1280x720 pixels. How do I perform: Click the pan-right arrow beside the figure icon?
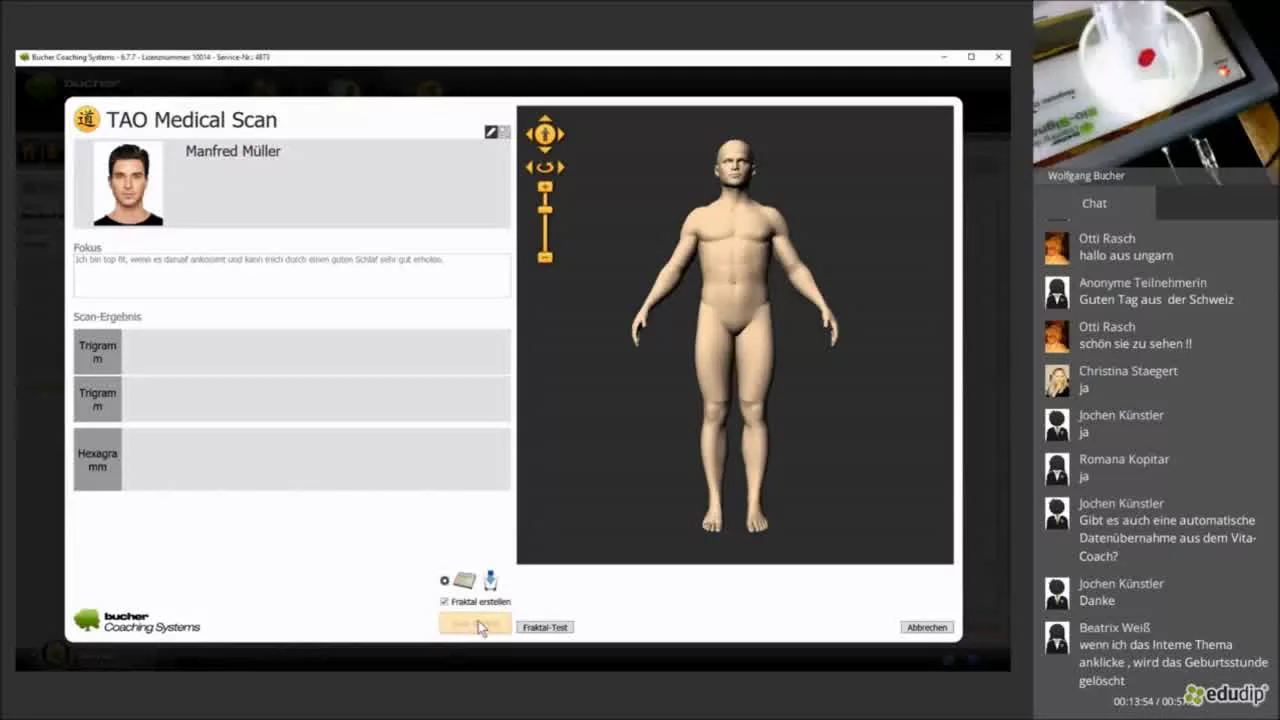coord(560,134)
